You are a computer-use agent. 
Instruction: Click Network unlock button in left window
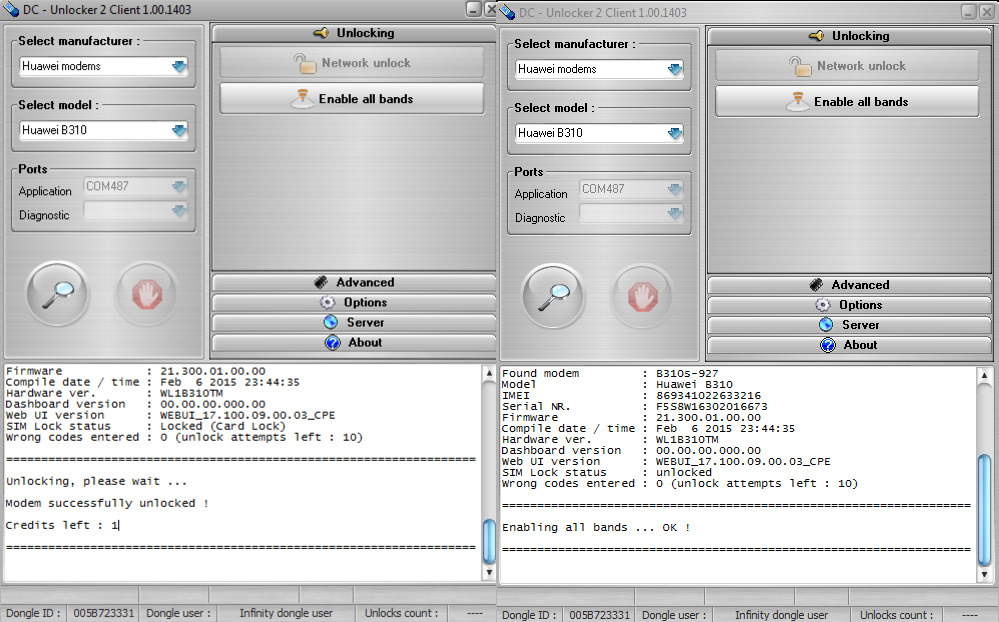(x=352, y=63)
